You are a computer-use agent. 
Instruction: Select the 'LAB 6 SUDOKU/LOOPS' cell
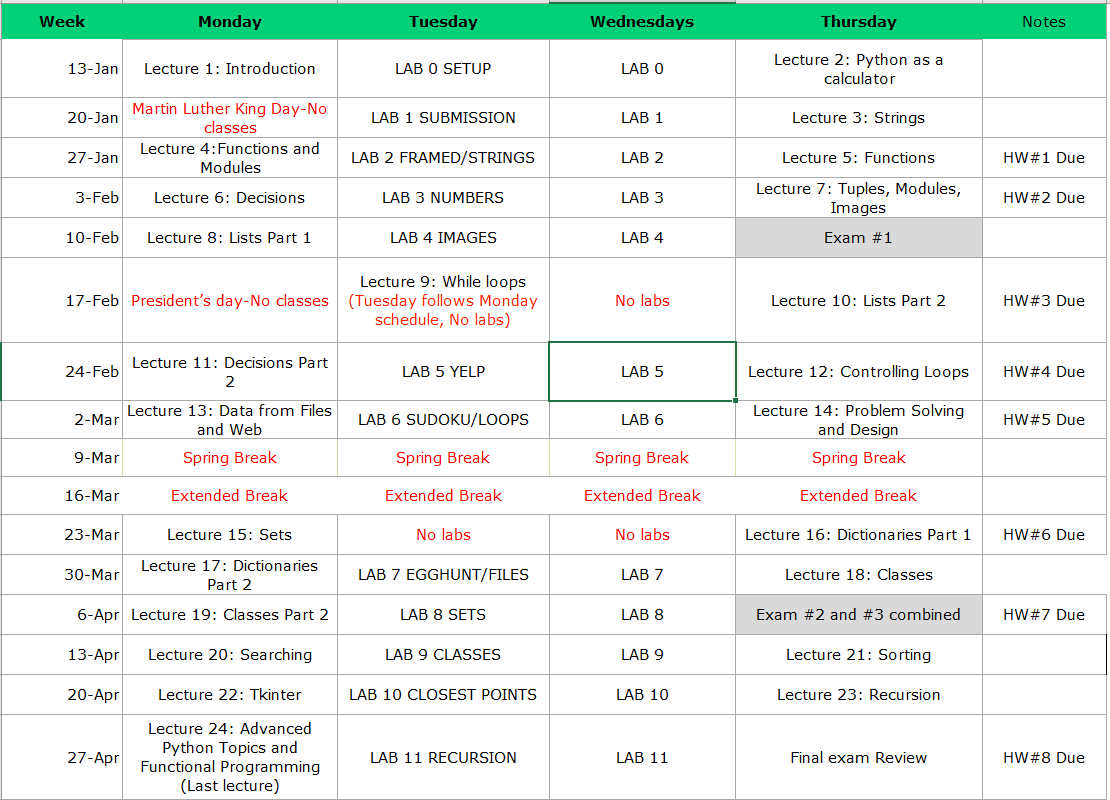[x=443, y=420]
